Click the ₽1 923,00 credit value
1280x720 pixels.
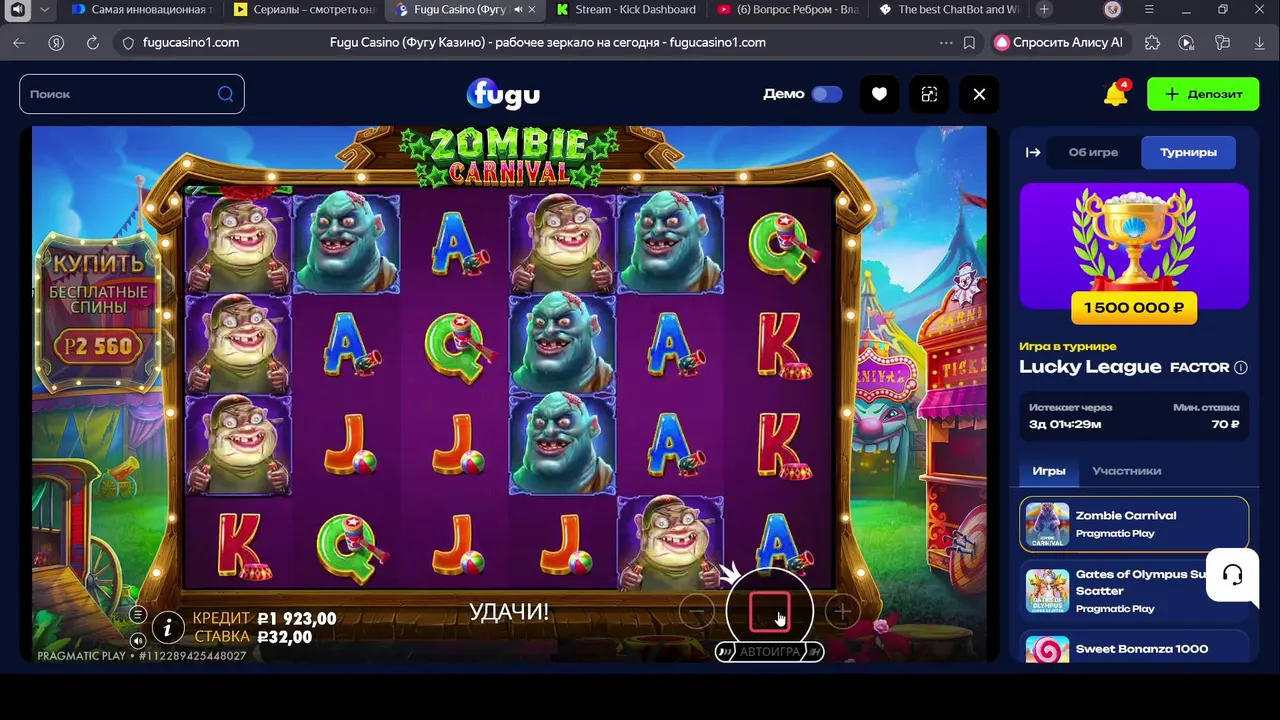297,619
